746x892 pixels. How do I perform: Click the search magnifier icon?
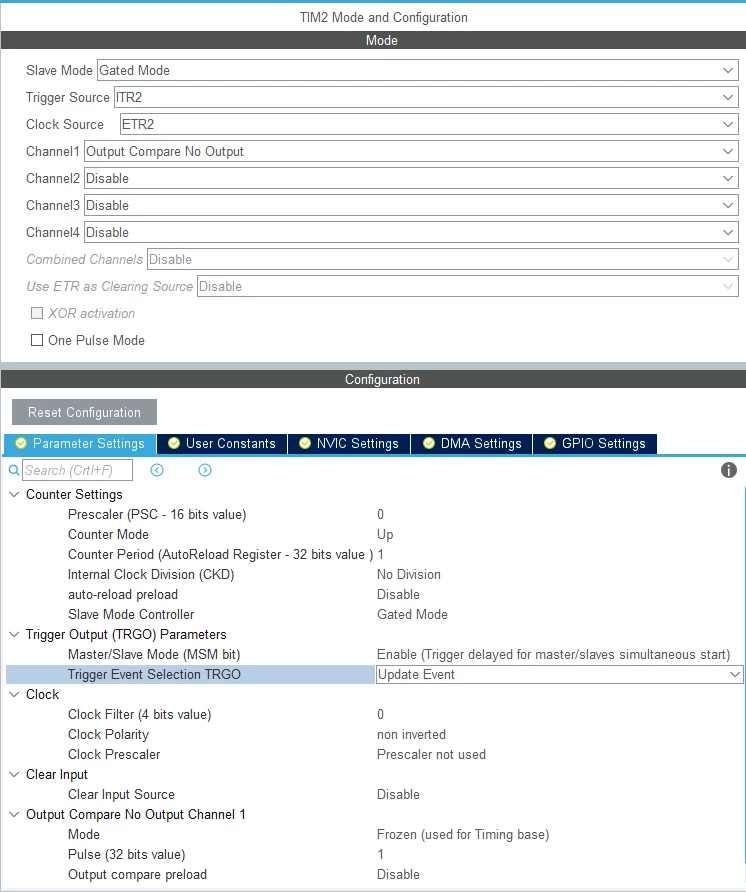[x=14, y=470]
